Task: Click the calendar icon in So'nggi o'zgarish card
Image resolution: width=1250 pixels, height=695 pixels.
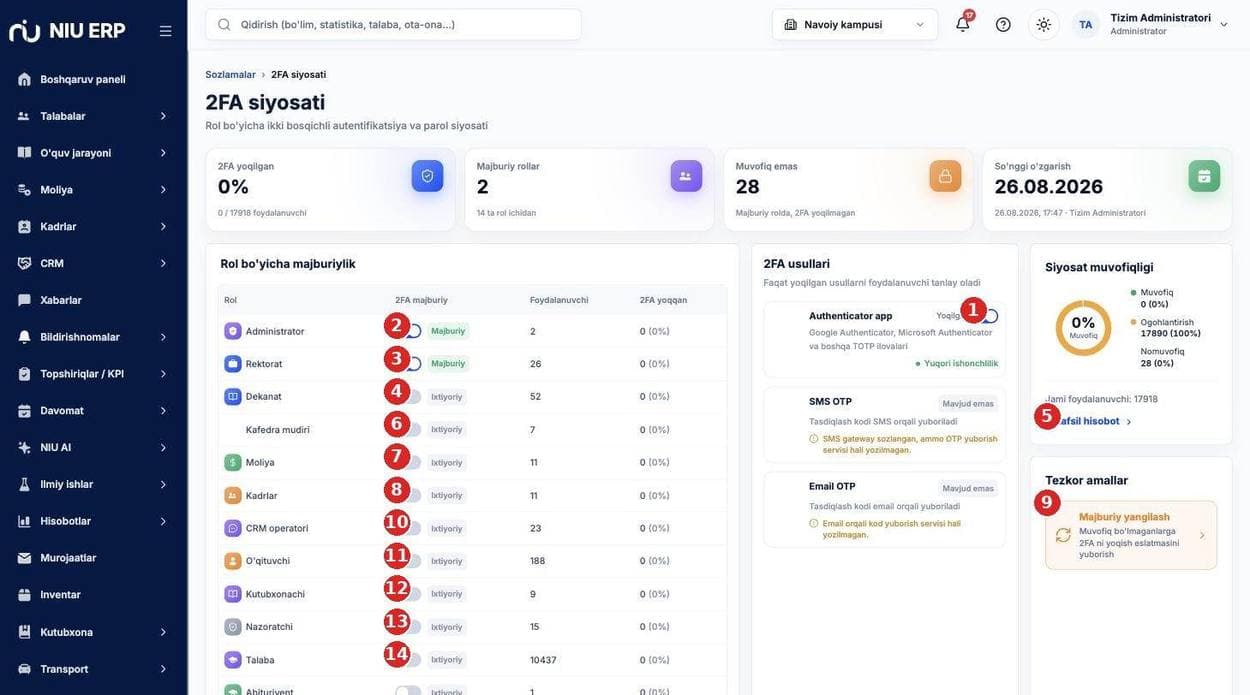Action: [1204, 176]
